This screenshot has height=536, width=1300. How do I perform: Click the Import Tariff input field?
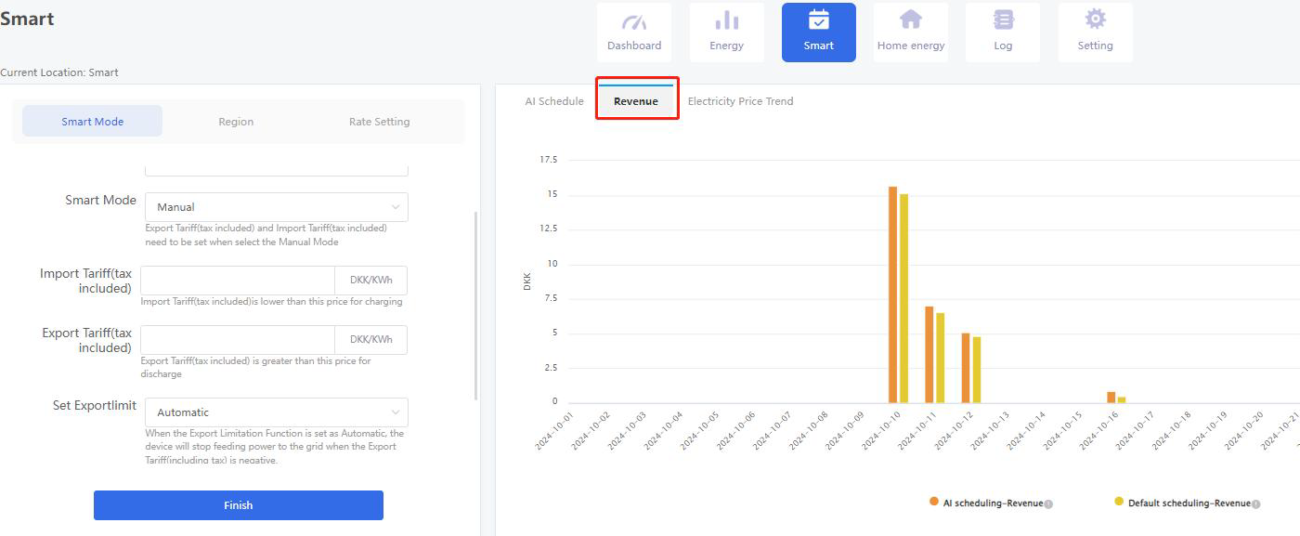coord(238,280)
